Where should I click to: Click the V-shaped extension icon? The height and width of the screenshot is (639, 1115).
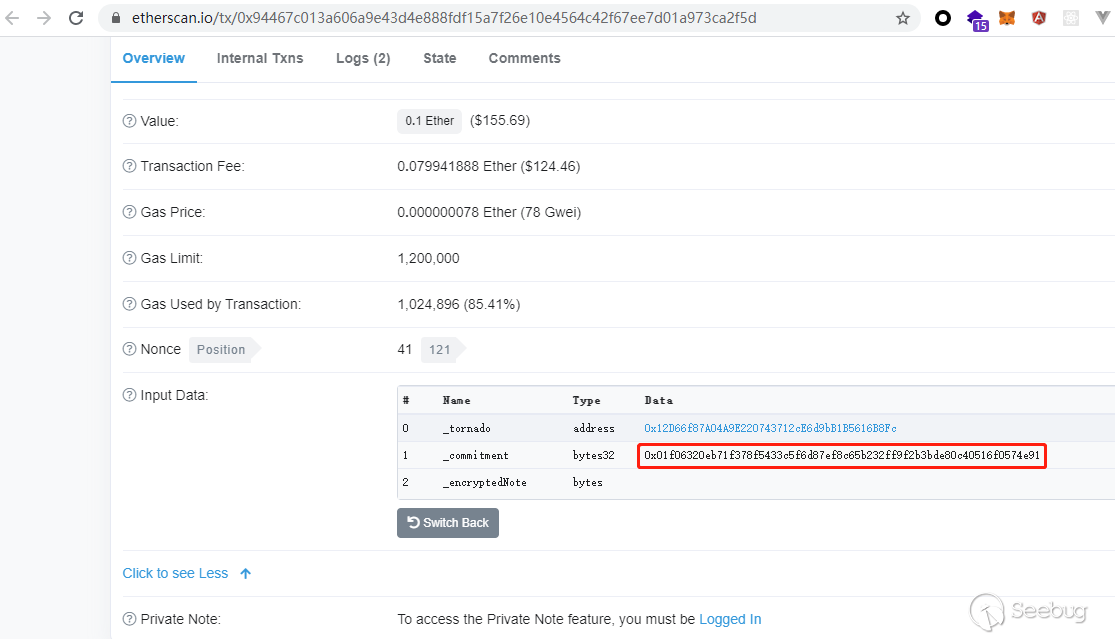coord(1103,18)
